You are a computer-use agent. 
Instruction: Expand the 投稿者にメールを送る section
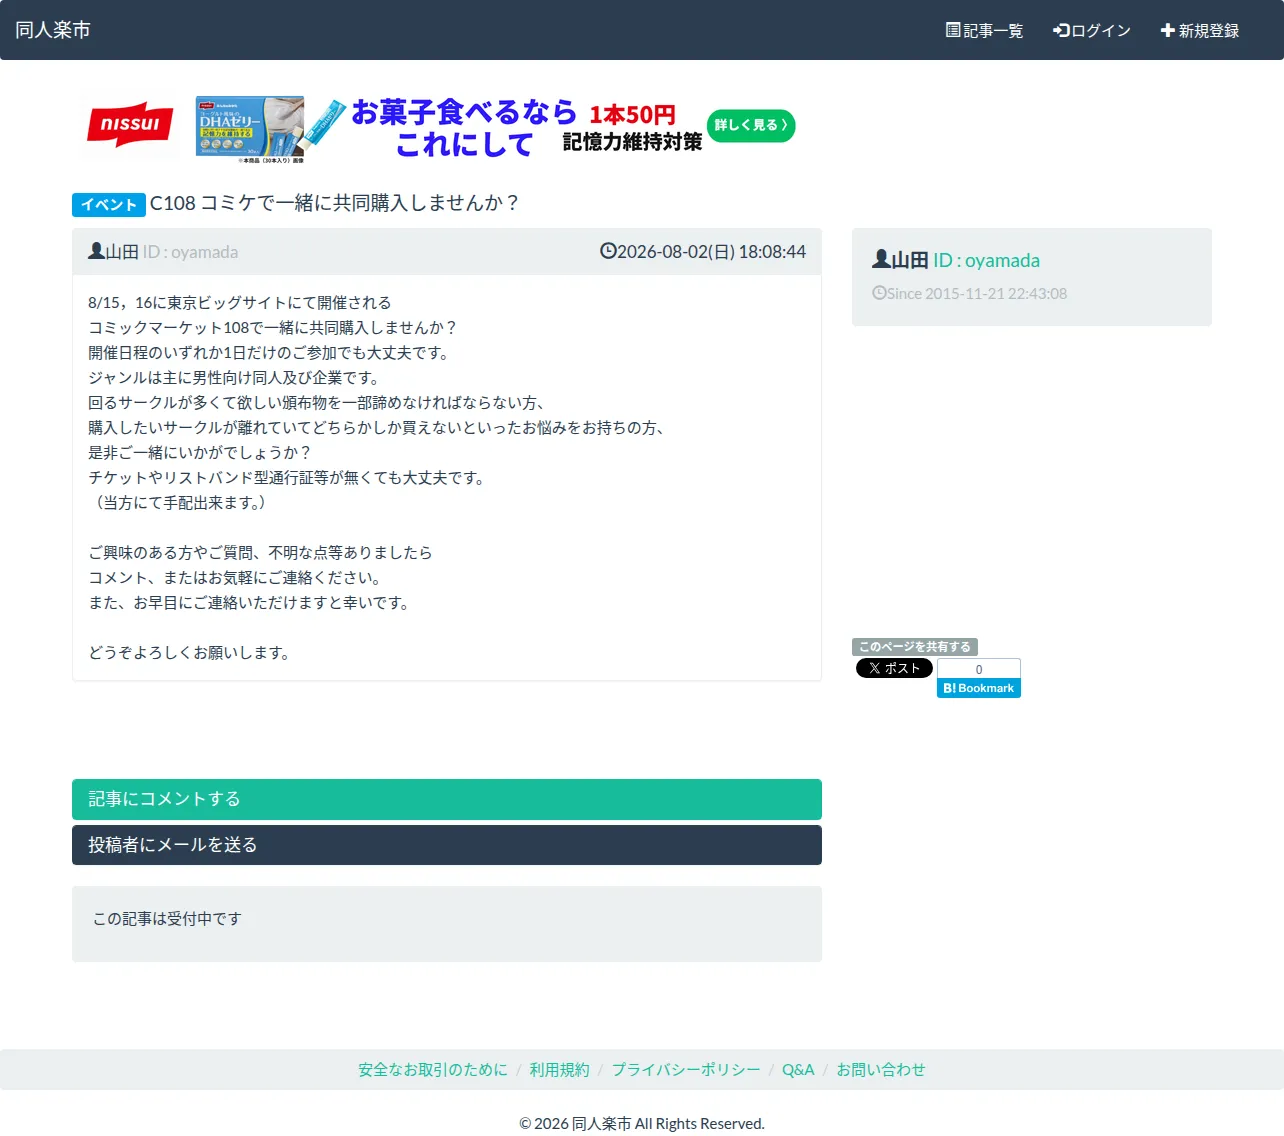[x=447, y=845]
